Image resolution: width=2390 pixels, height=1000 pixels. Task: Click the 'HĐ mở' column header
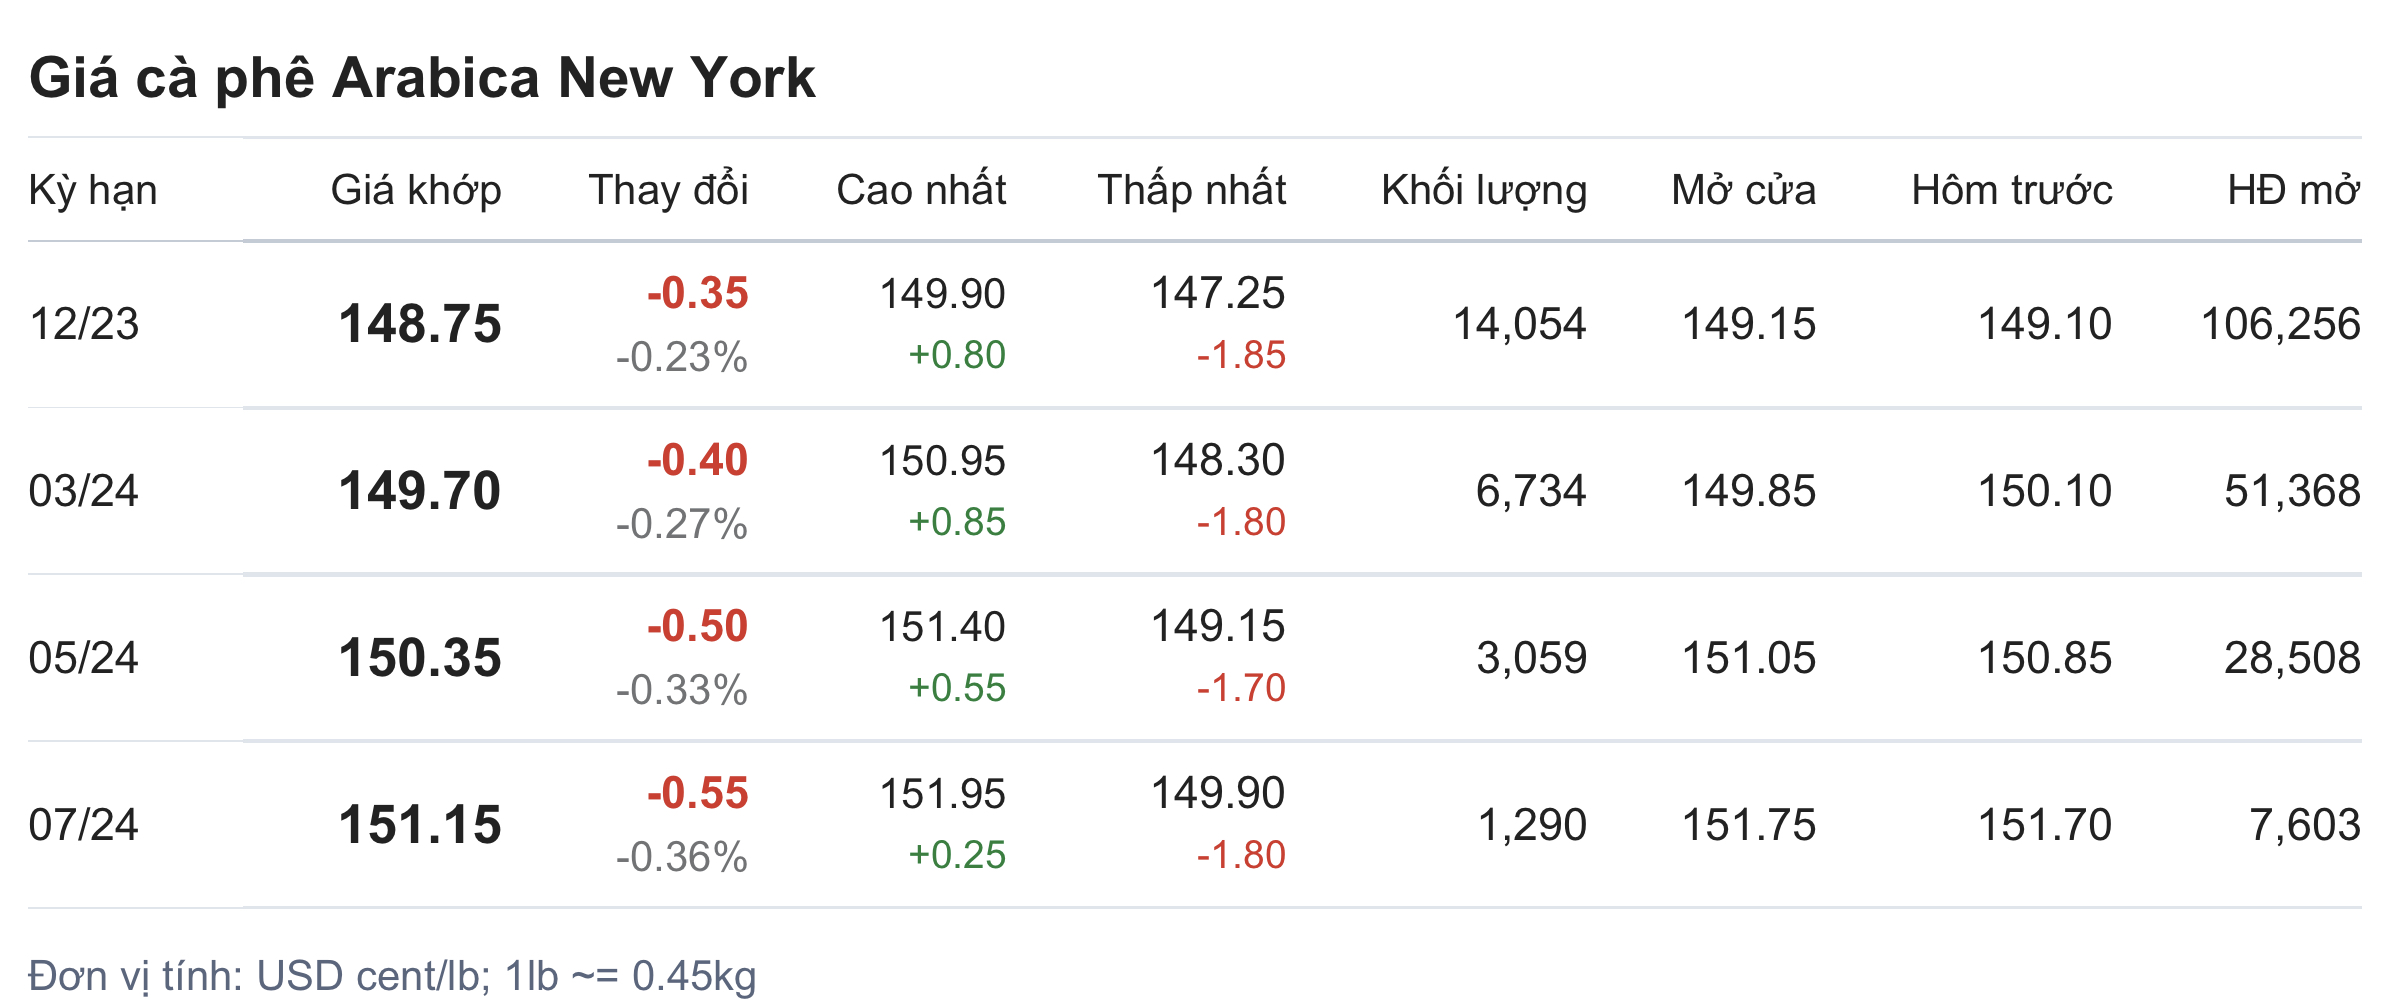click(x=2293, y=190)
